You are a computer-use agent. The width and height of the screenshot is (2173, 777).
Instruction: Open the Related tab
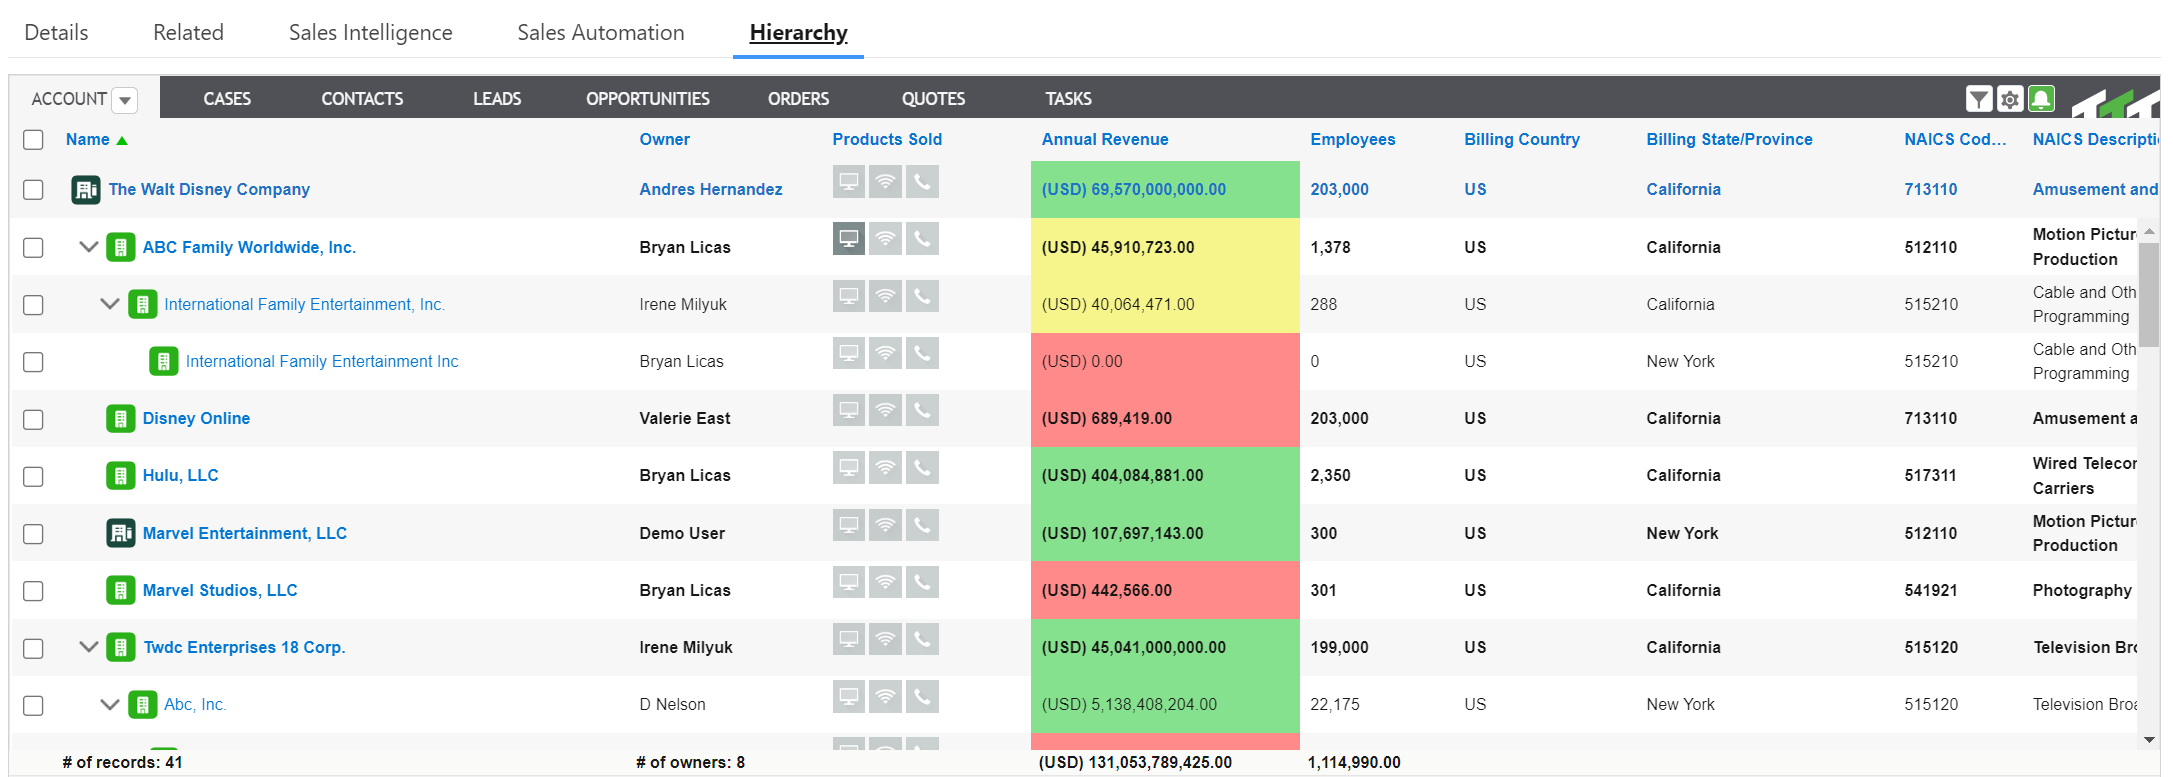(188, 32)
